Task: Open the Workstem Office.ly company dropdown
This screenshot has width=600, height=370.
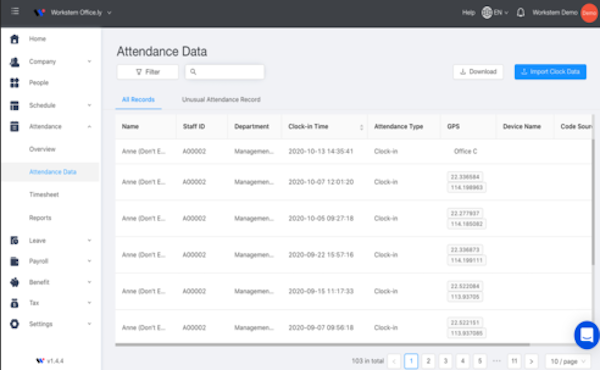Action: (81, 13)
